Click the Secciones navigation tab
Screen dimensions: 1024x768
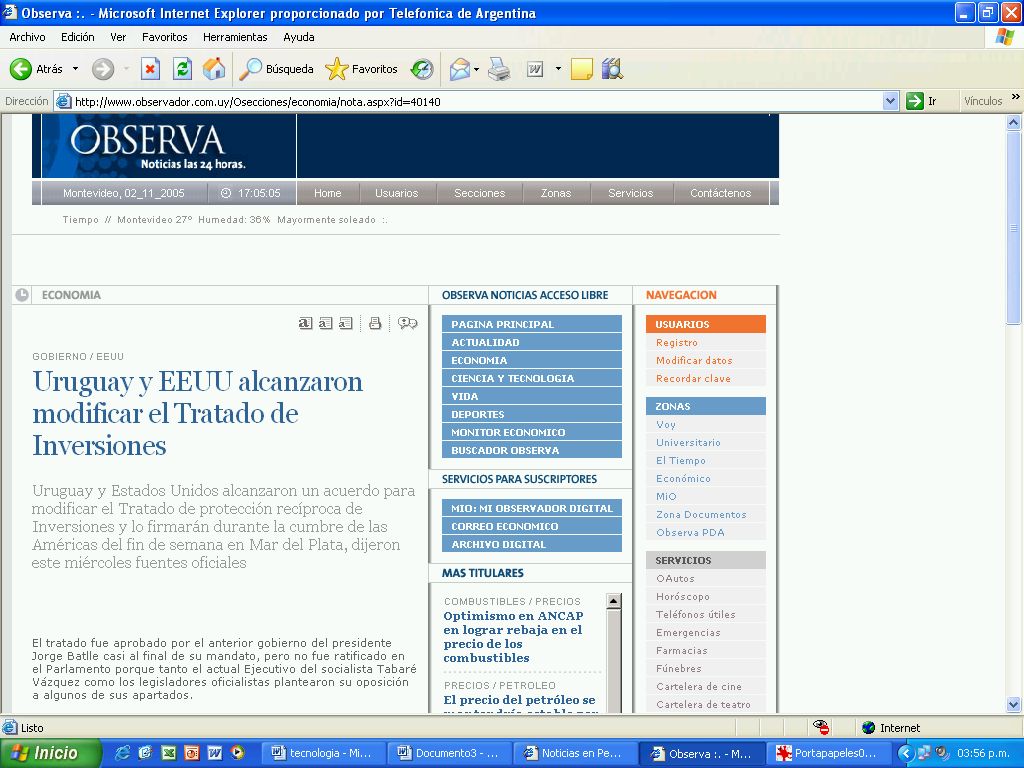pos(479,193)
